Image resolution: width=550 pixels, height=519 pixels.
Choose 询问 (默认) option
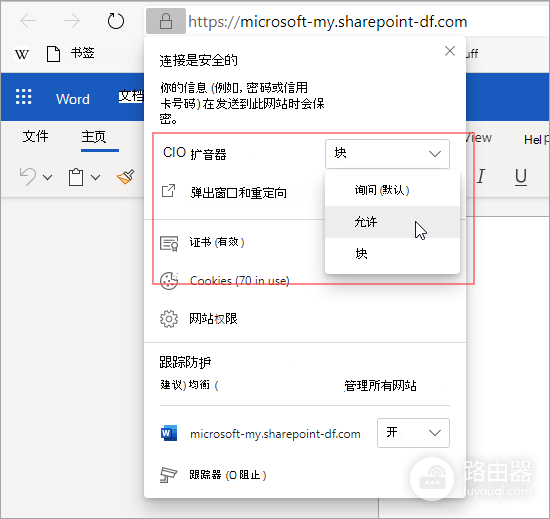tap(392, 190)
